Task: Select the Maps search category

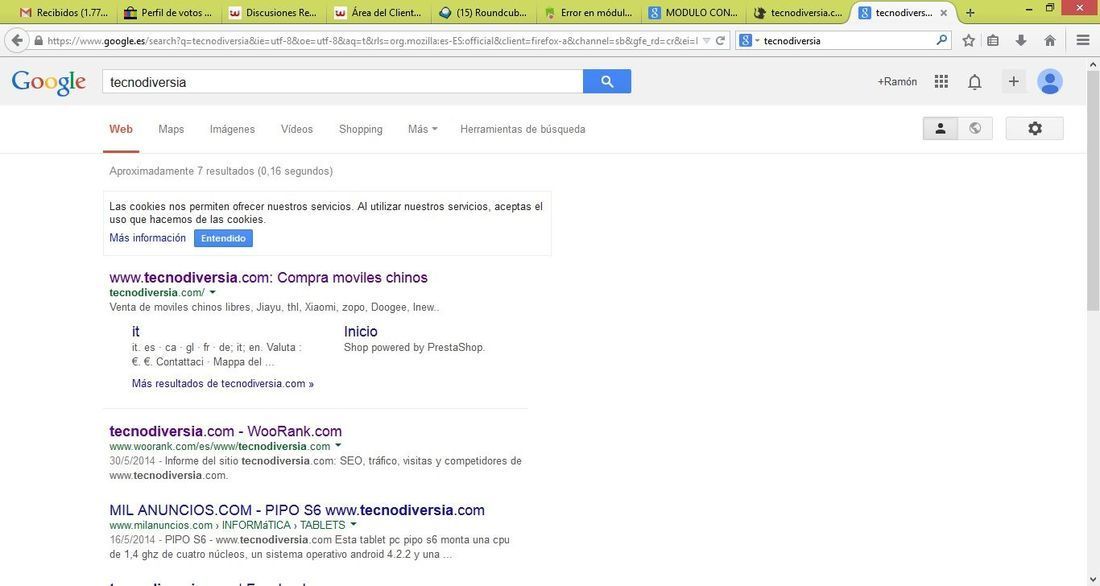Action: coord(171,129)
